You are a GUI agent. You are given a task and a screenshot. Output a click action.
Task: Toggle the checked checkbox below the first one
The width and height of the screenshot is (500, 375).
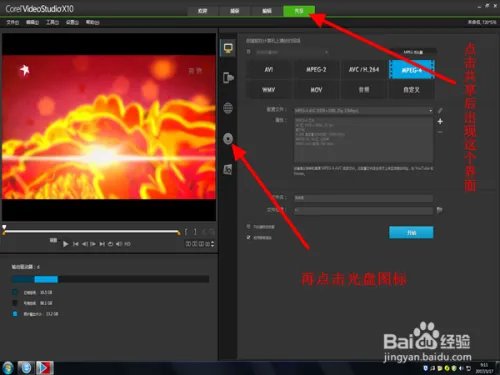coord(248,237)
